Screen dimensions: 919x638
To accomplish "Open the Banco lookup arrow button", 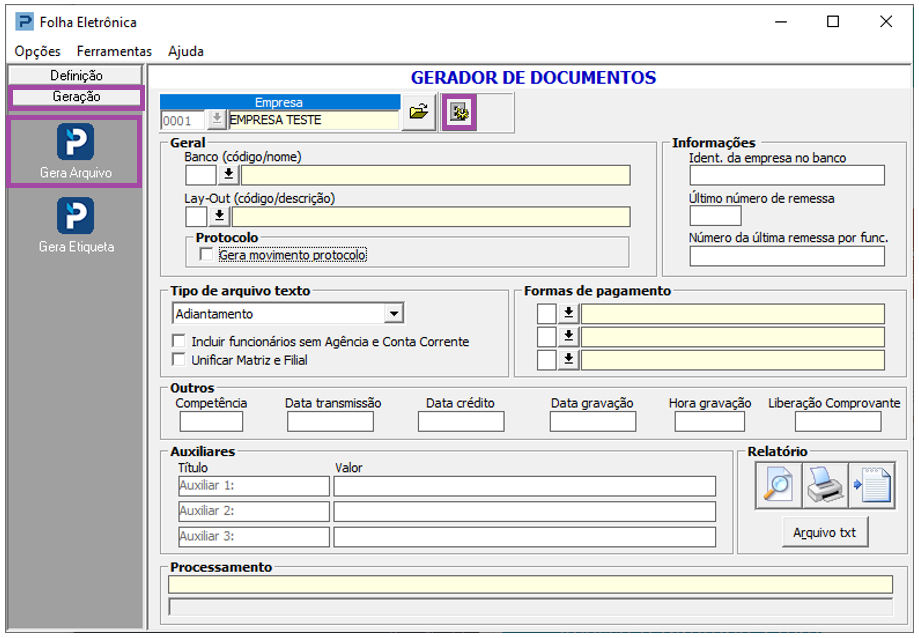I will [229, 175].
